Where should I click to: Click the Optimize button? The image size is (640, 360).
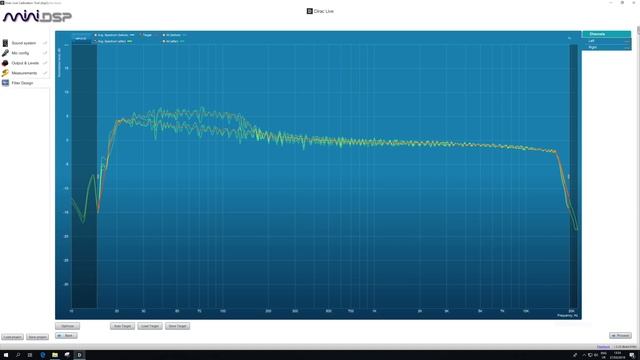coord(67,326)
